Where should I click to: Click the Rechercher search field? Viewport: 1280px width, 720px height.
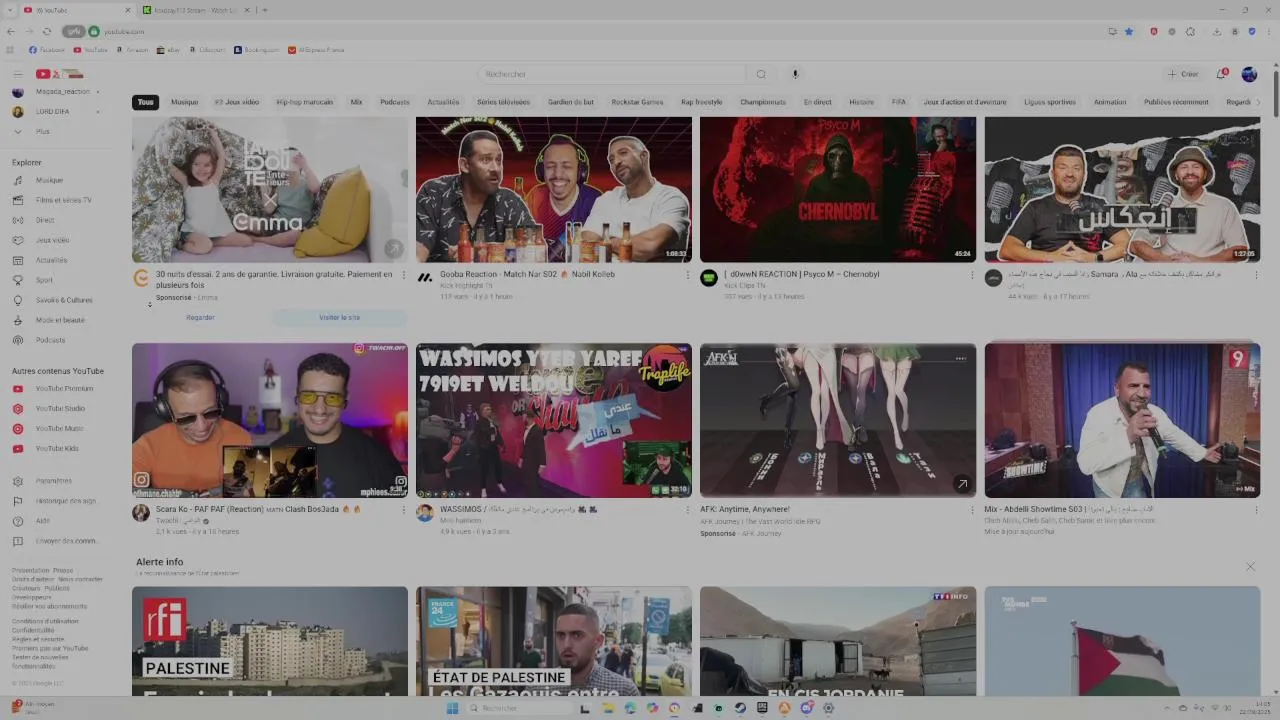coord(612,74)
